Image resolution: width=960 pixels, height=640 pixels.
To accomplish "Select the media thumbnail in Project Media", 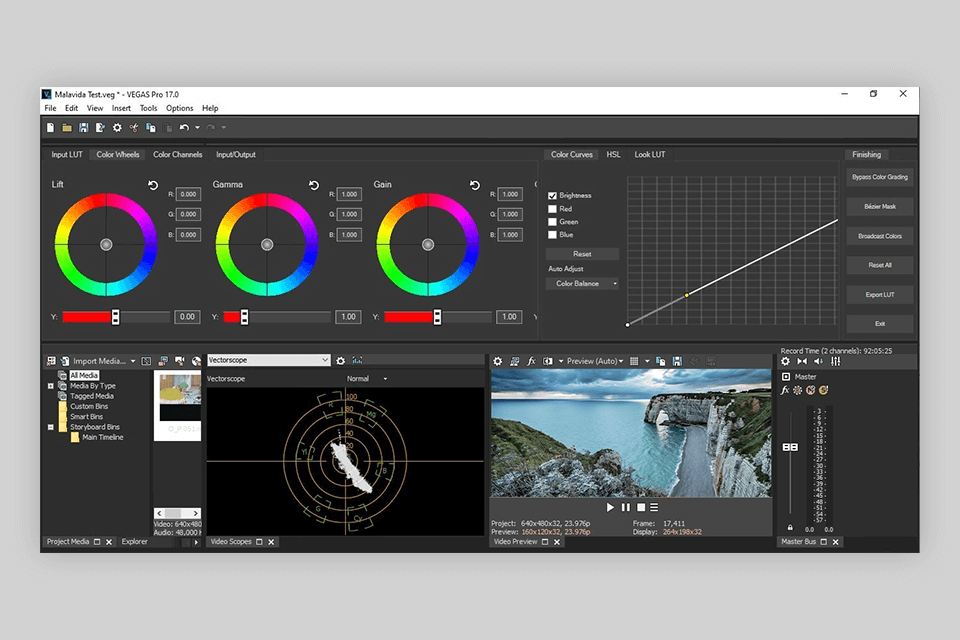I will click(180, 397).
